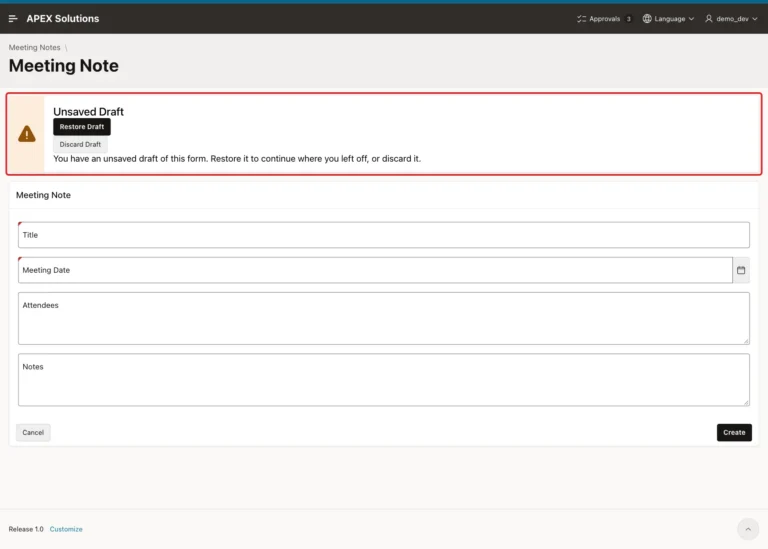Go to the APEX Solutions home
Screen dimensions: 768x549
coord(63,19)
